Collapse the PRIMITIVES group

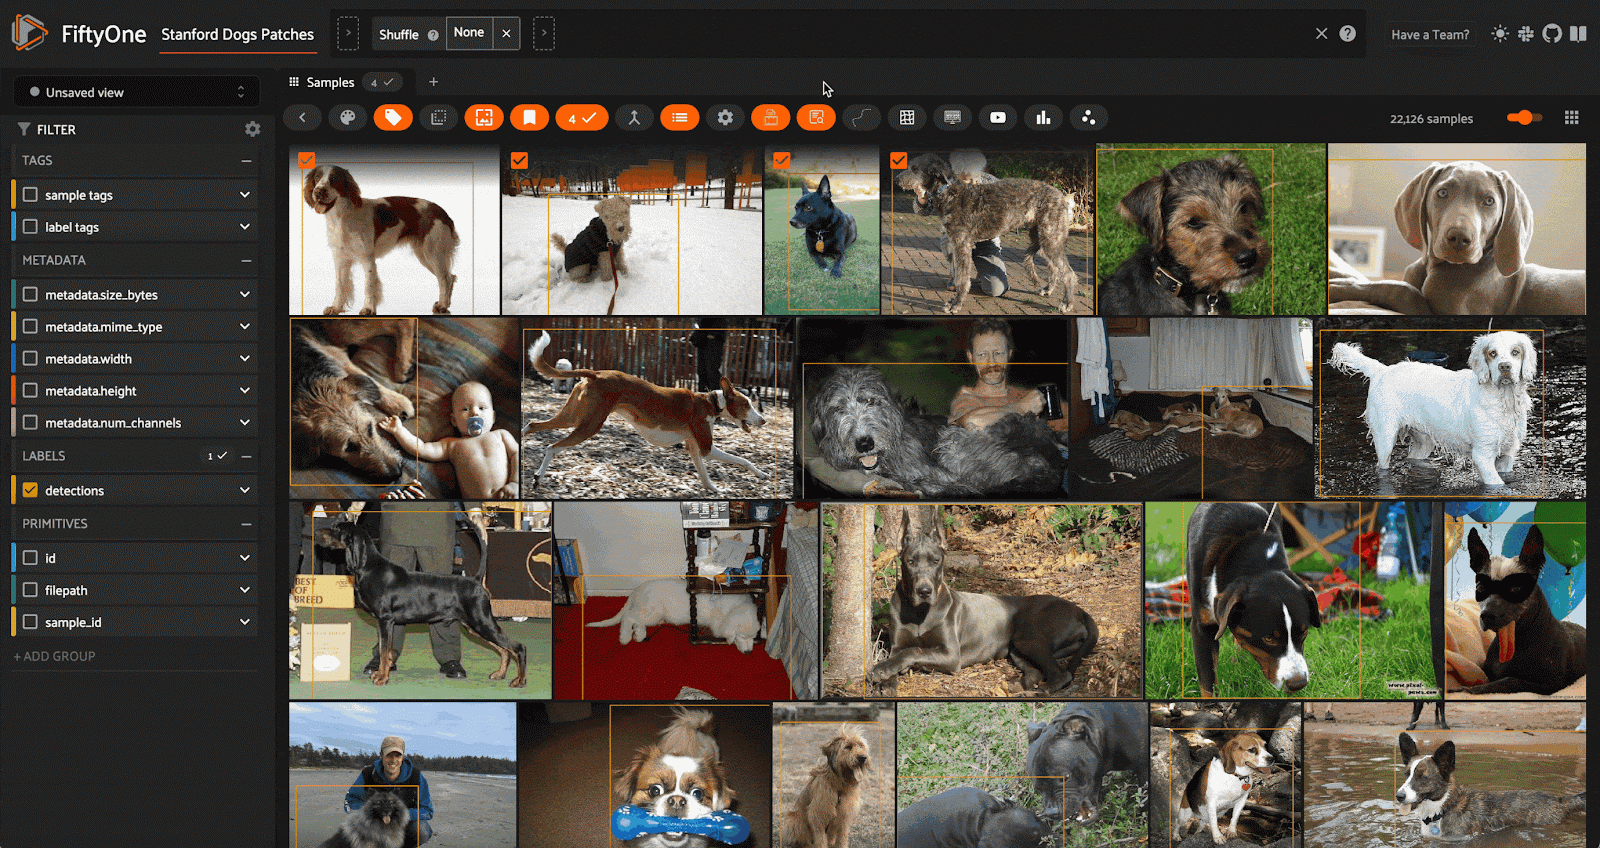tap(246, 524)
